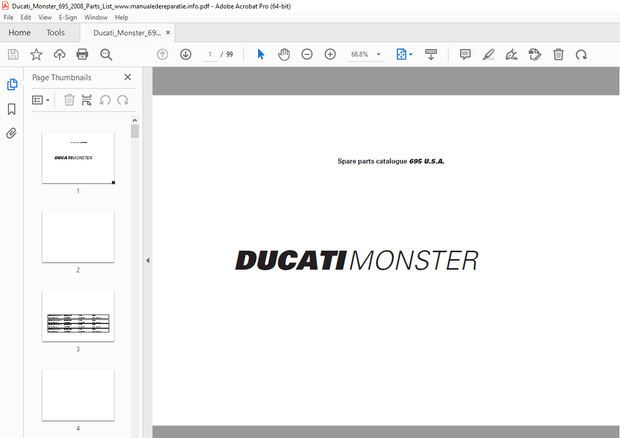Open Page Thumbnails sidebar icon
This screenshot has height=438, width=620.
[12, 84]
